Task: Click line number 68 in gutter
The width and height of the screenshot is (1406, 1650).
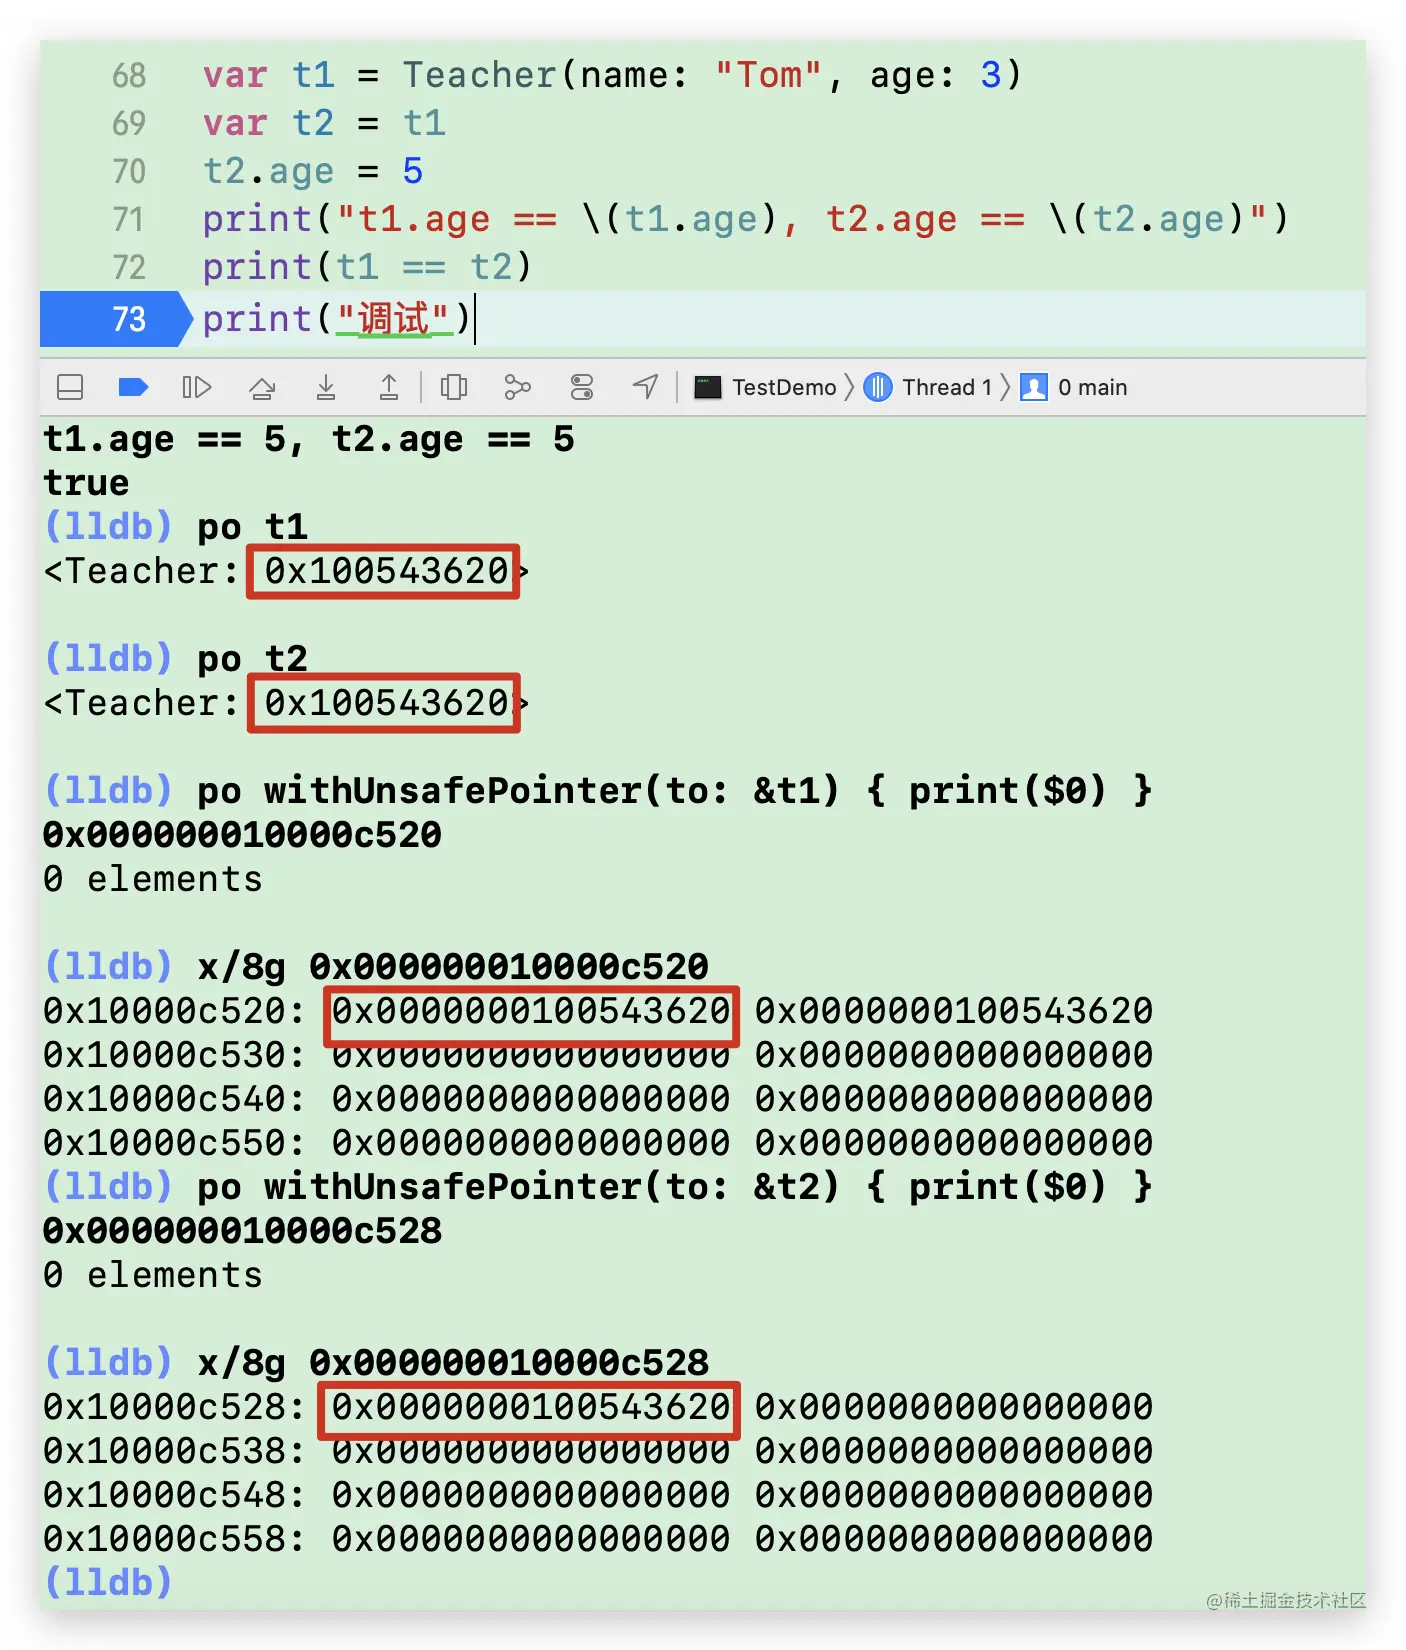Action: tap(129, 76)
